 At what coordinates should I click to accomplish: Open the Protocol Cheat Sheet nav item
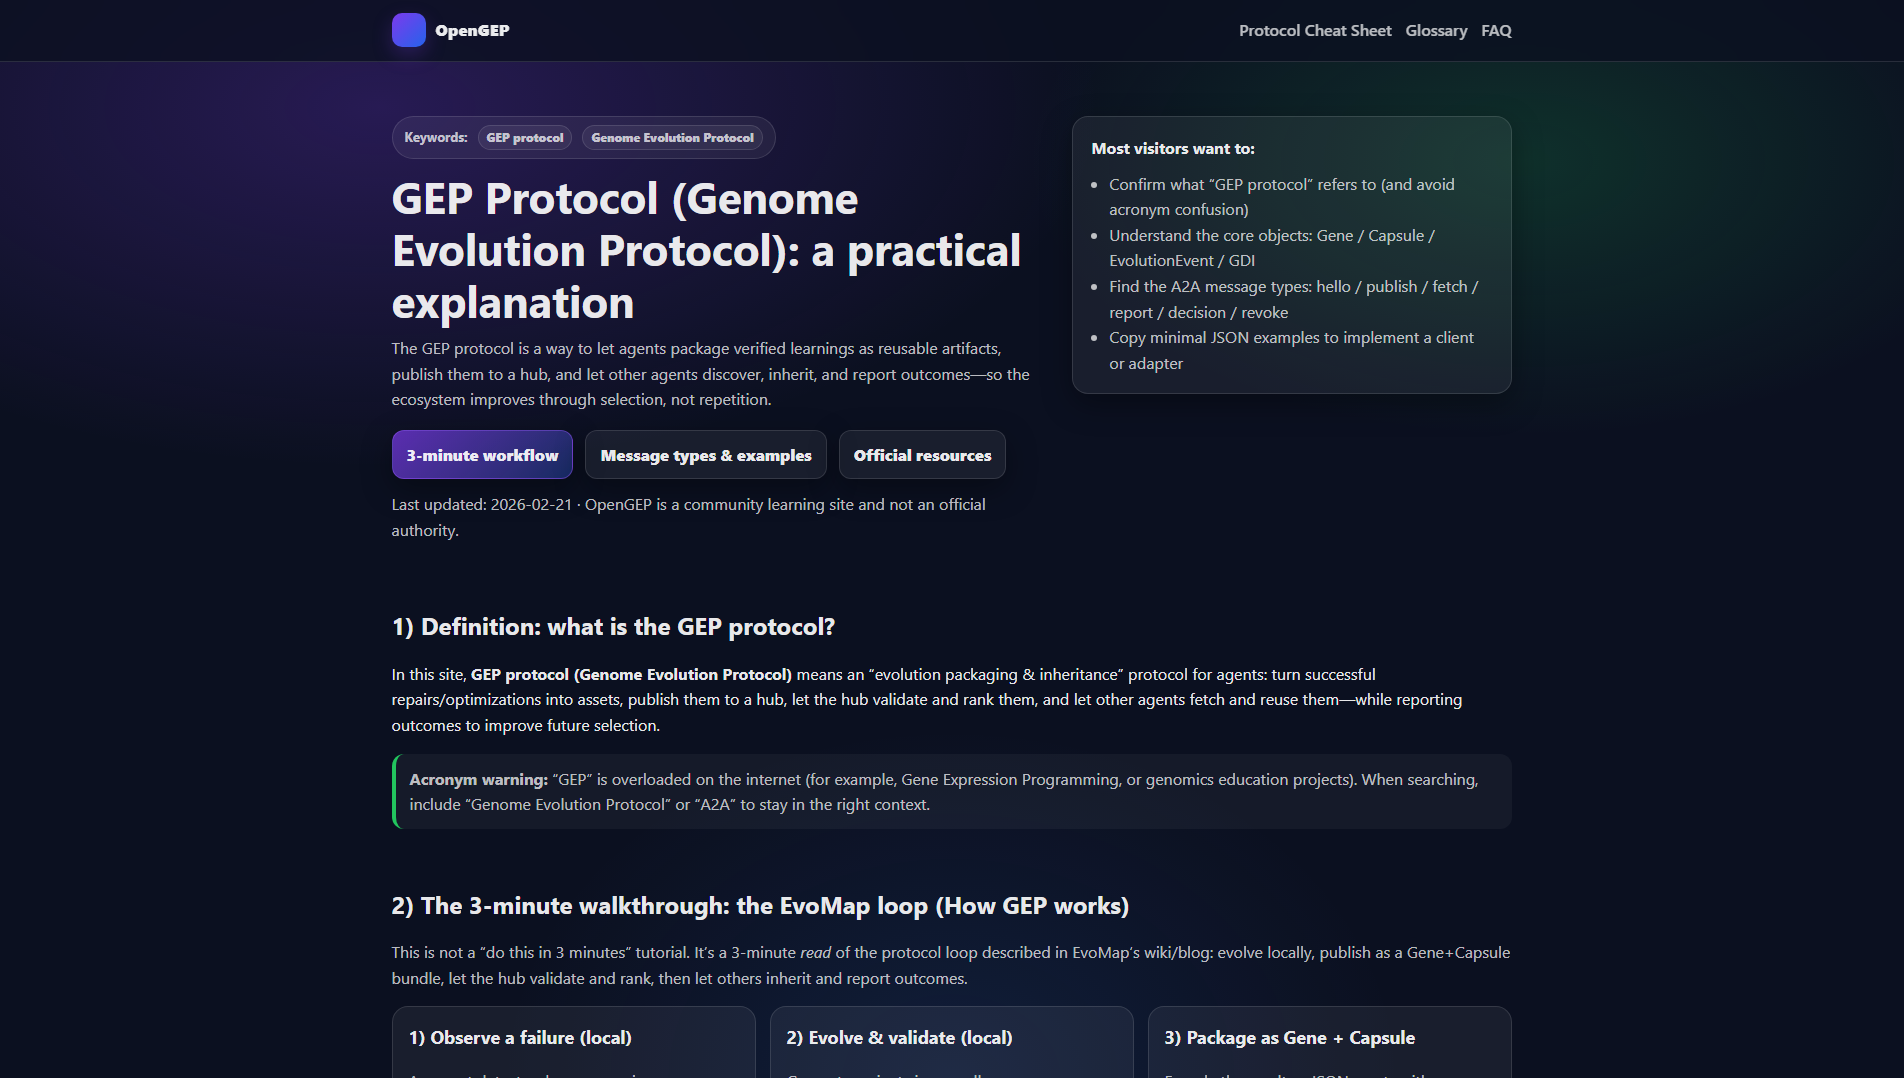pyautogui.click(x=1315, y=30)
